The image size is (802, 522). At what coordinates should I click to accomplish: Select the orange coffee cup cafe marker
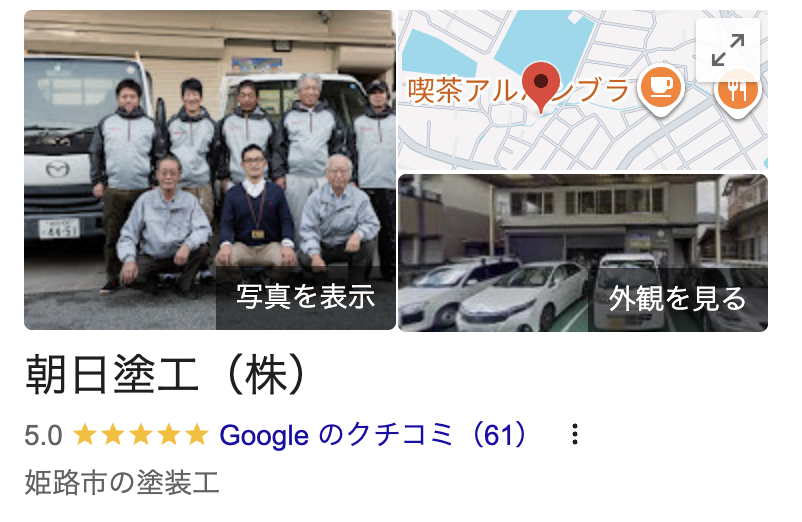pyautogui.click(x=661, y=90)
